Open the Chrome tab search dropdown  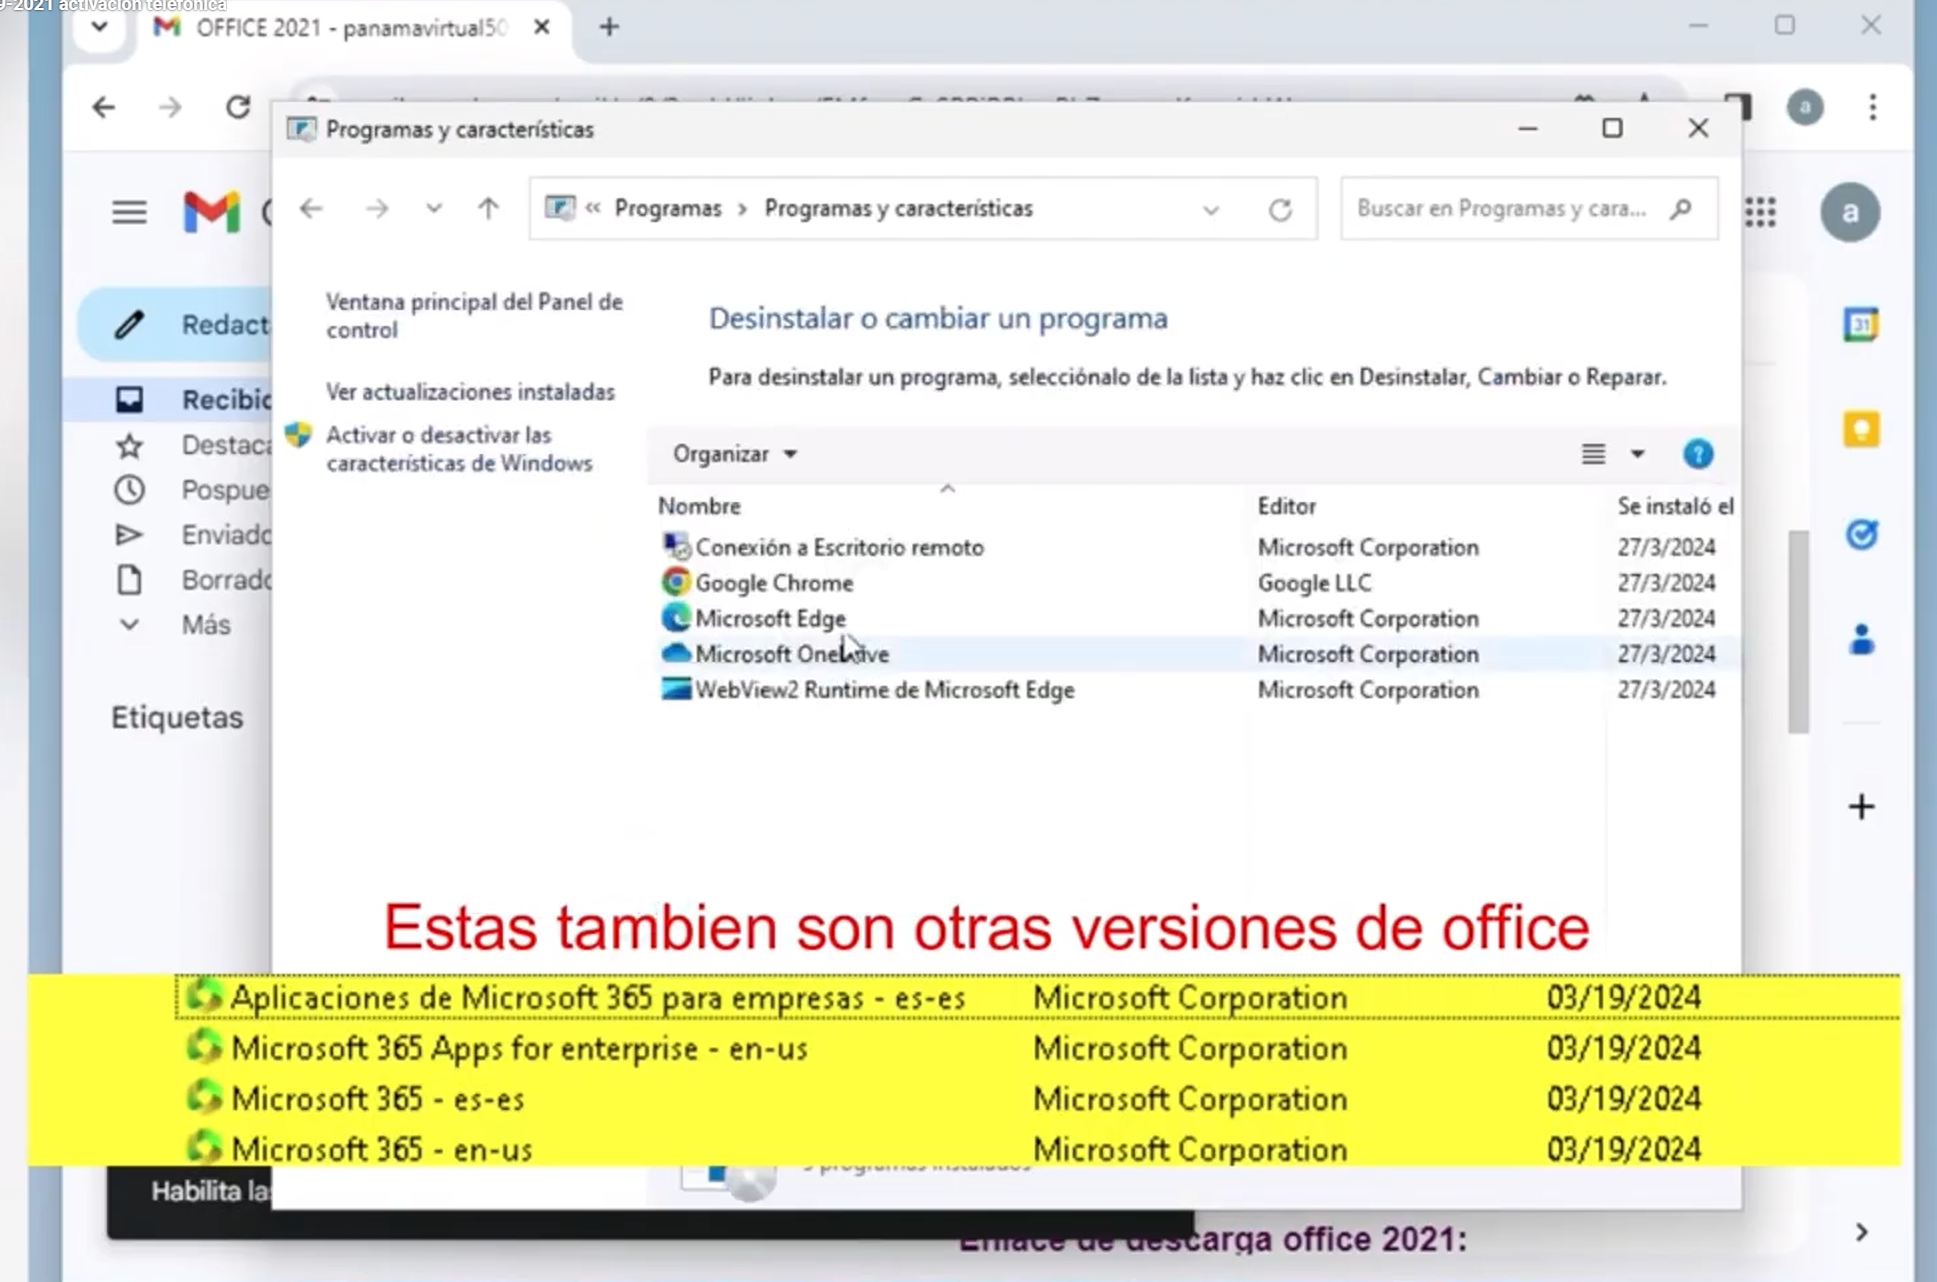click(99, 27)
